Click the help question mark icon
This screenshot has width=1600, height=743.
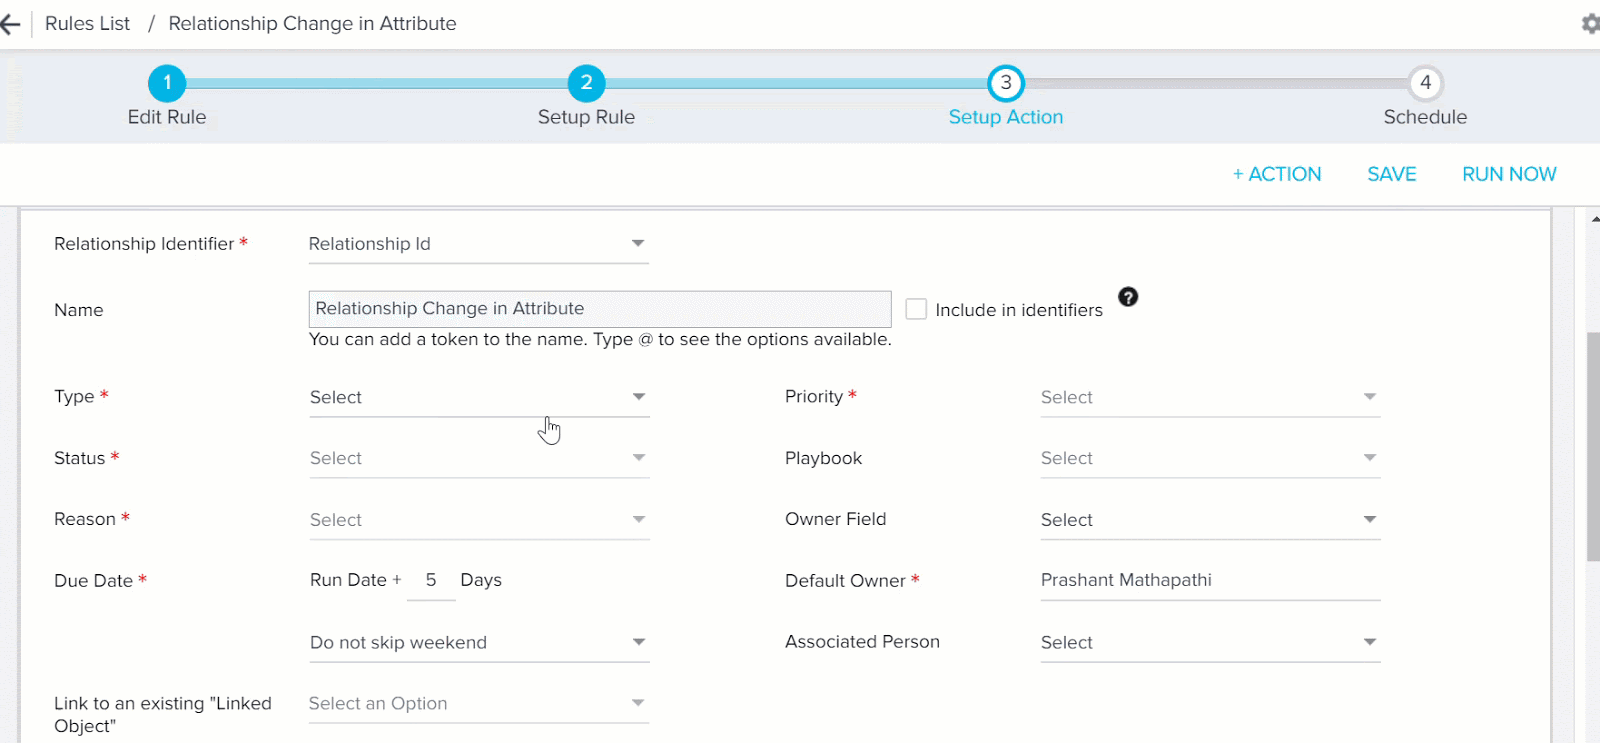click(x=1128, y=297)
